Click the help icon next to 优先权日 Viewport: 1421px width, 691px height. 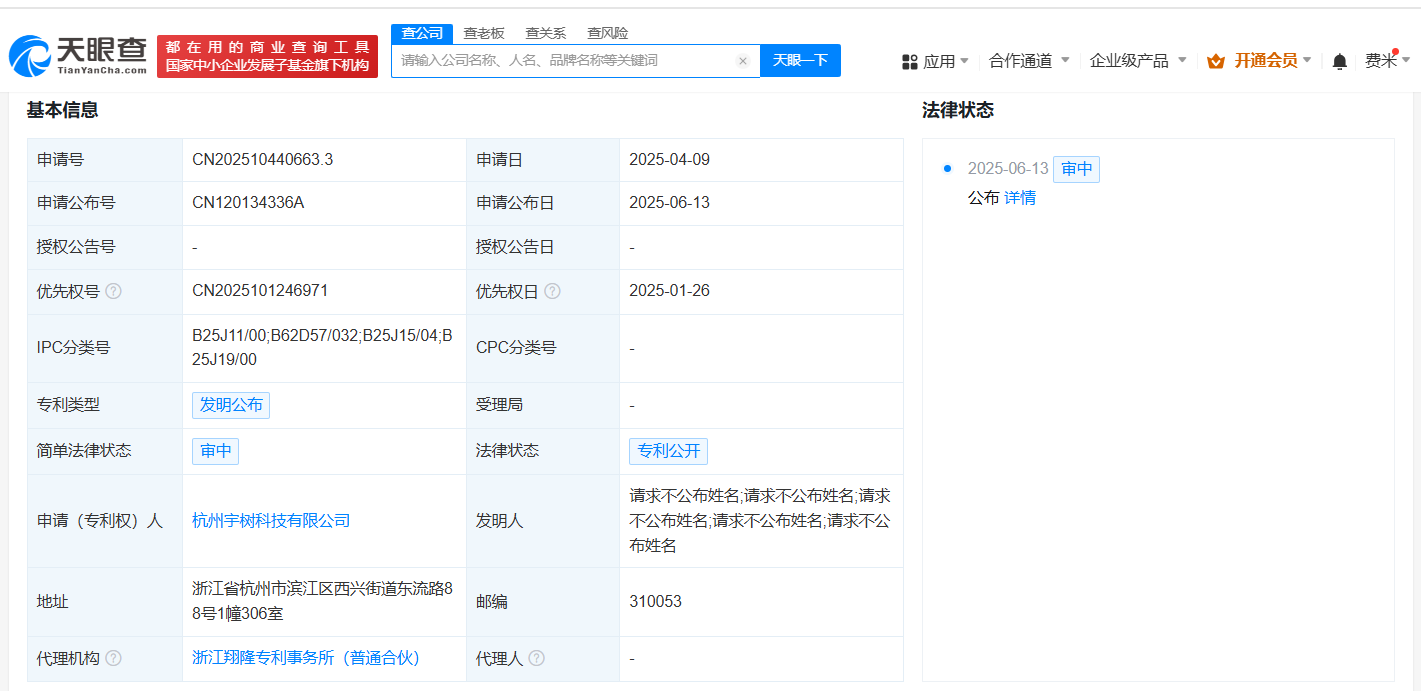552,292
